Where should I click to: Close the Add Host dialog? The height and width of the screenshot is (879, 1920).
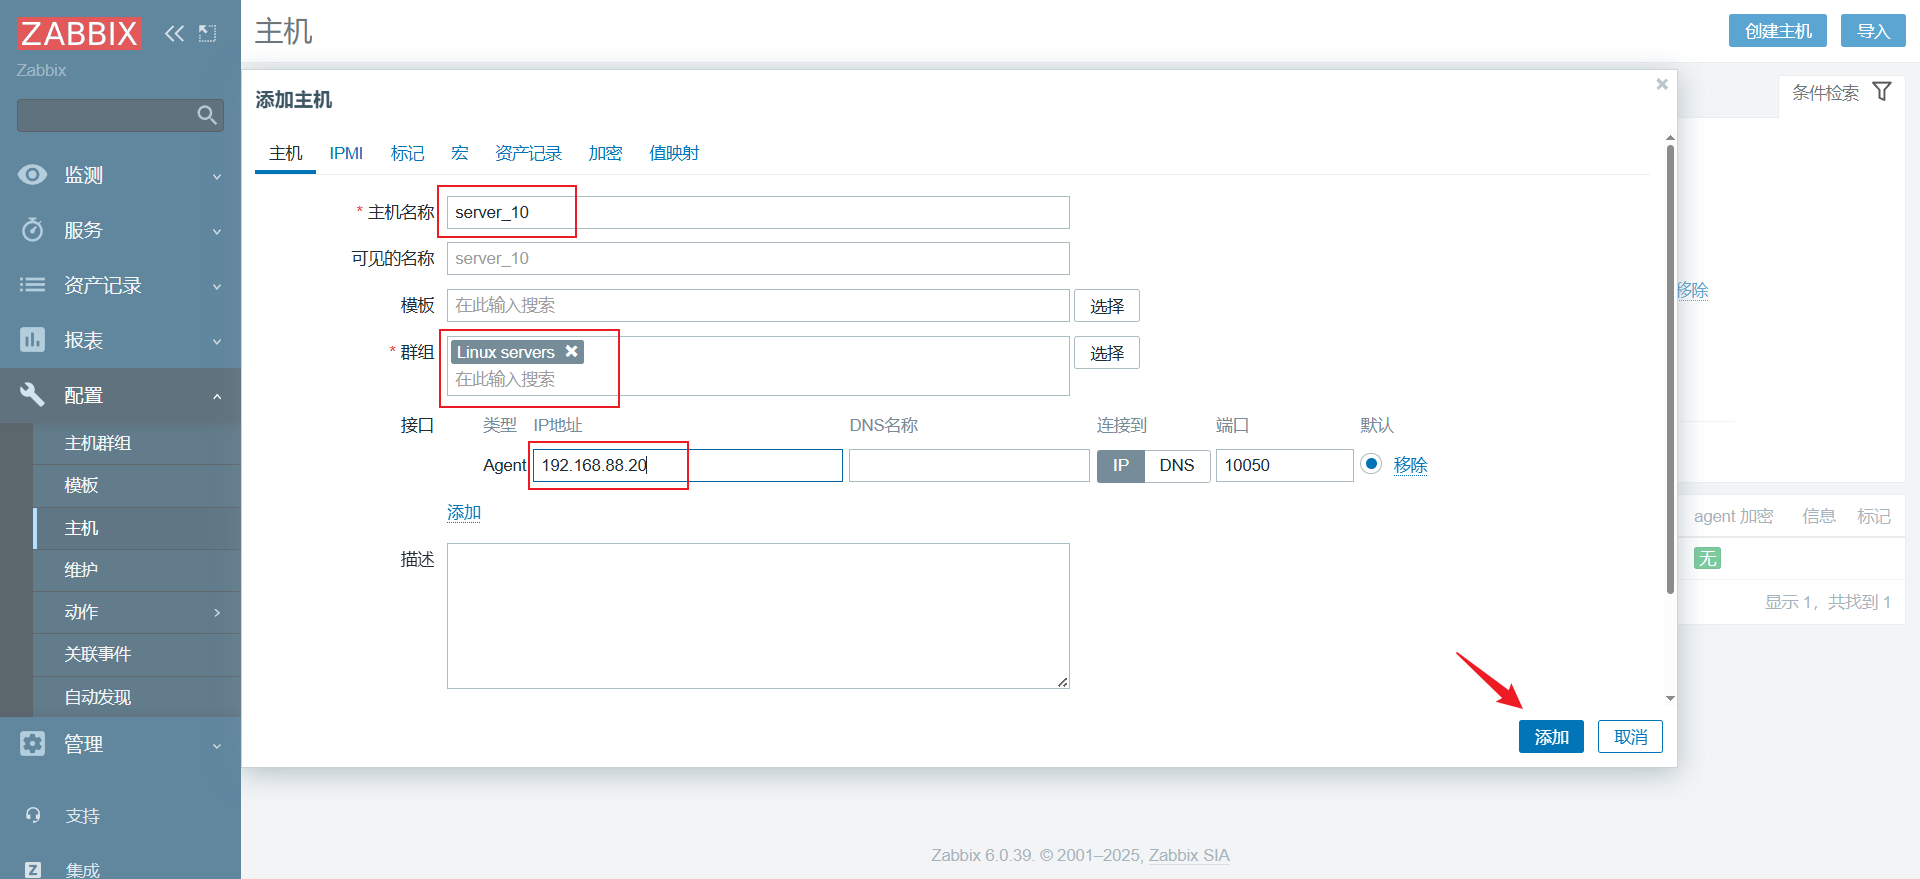[1661, 84]
